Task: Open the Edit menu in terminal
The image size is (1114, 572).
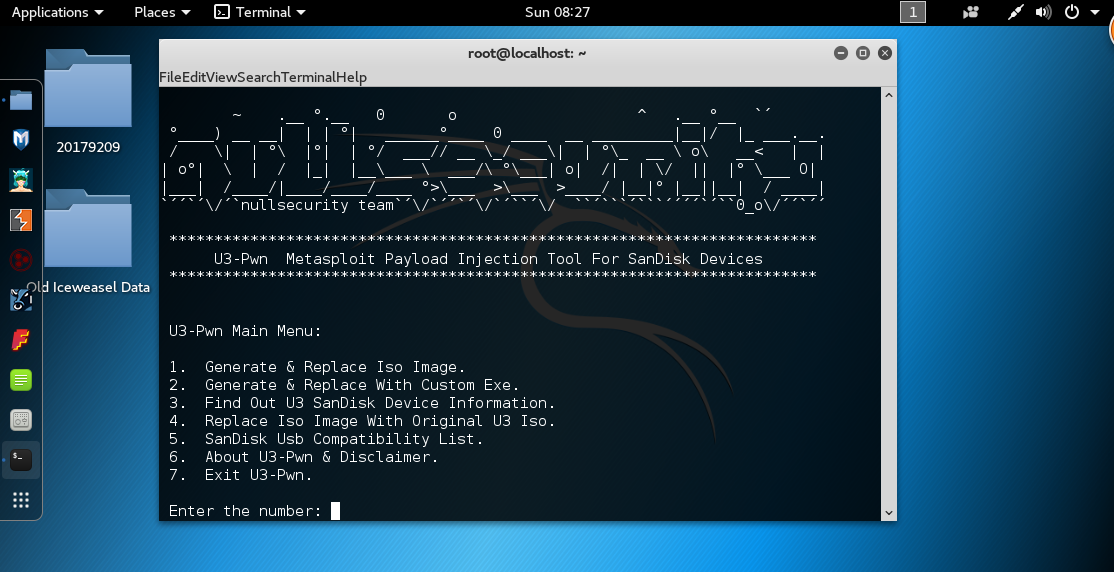Action: [x=194, y=77]
